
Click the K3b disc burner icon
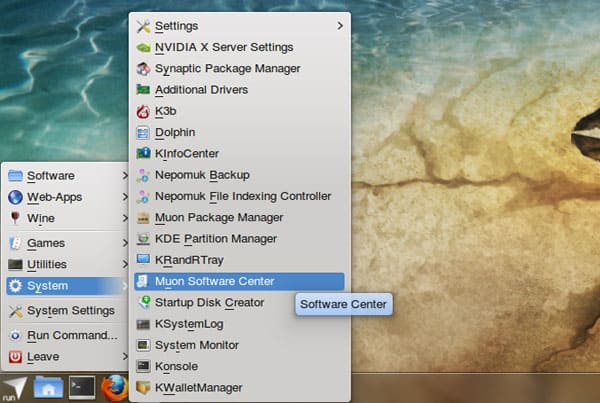pyautogui.click(x=143, y=111)
